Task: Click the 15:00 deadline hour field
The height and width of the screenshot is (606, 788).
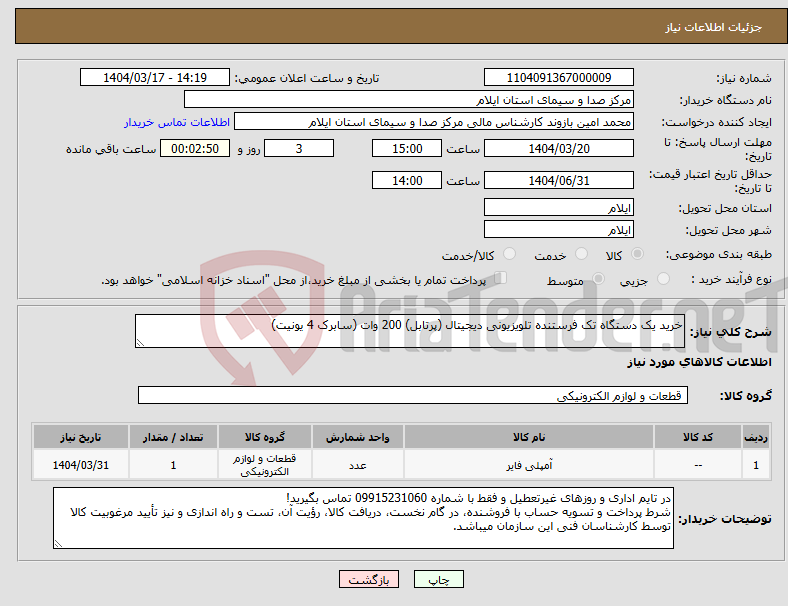Action: tap(407, 149)
